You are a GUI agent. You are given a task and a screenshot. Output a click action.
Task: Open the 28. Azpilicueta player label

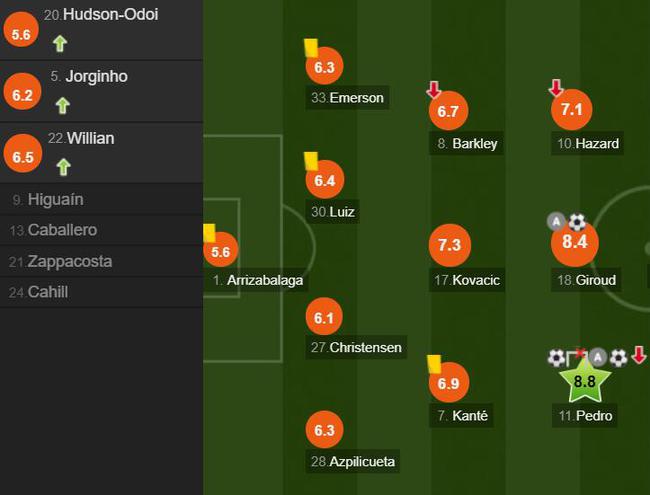tap(353, 461)
